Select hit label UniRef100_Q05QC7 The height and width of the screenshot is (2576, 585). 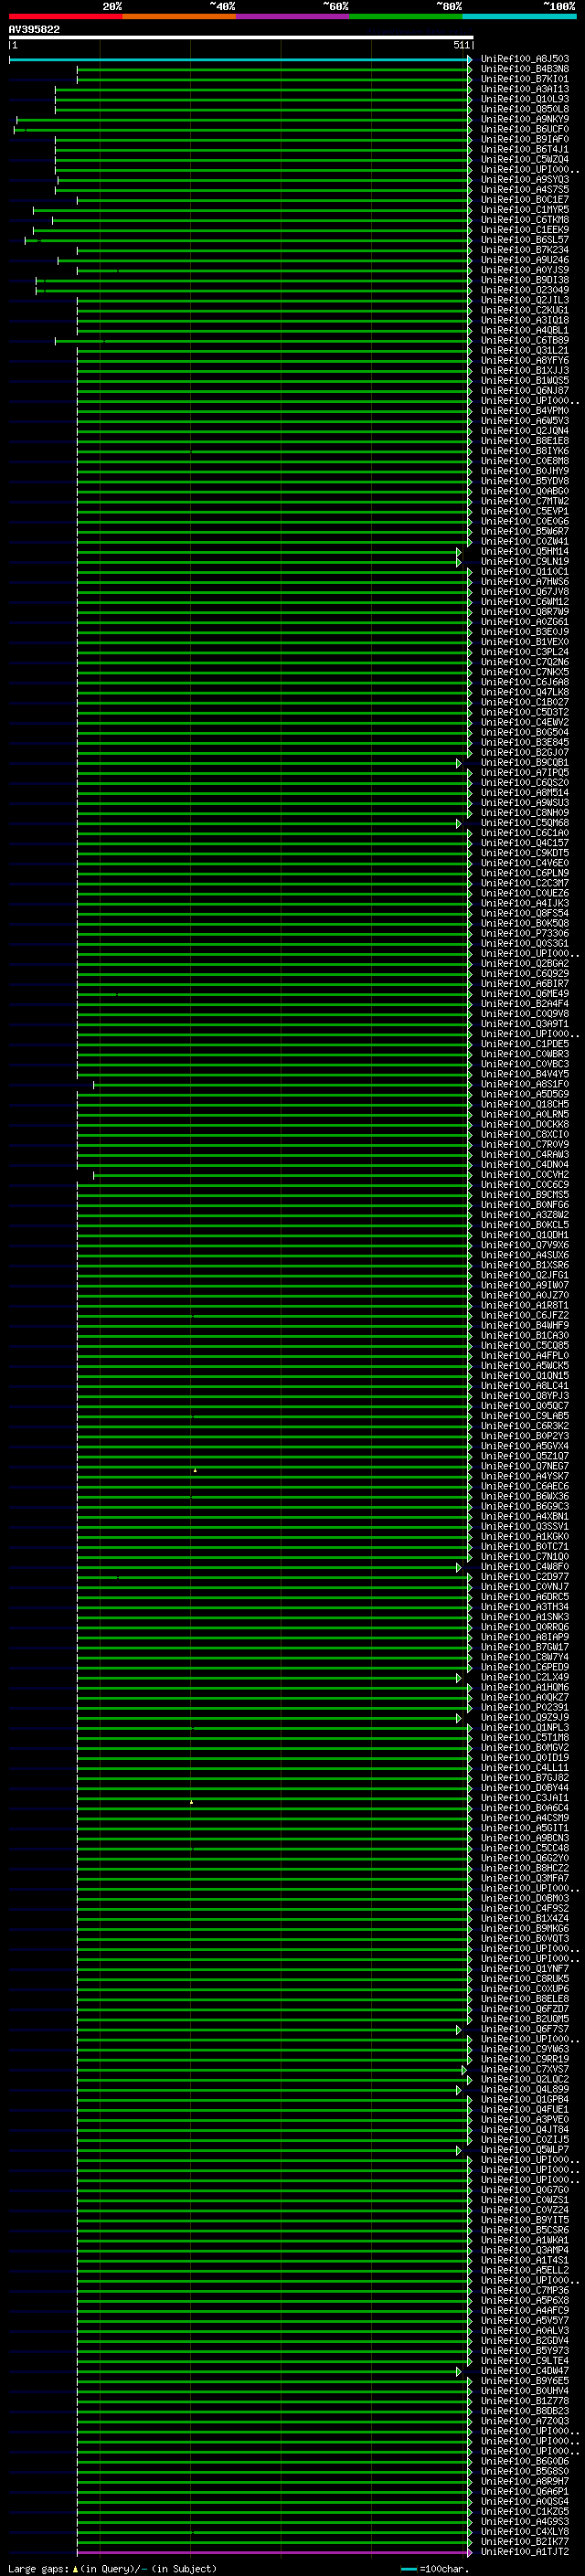tap(525, 1406)
